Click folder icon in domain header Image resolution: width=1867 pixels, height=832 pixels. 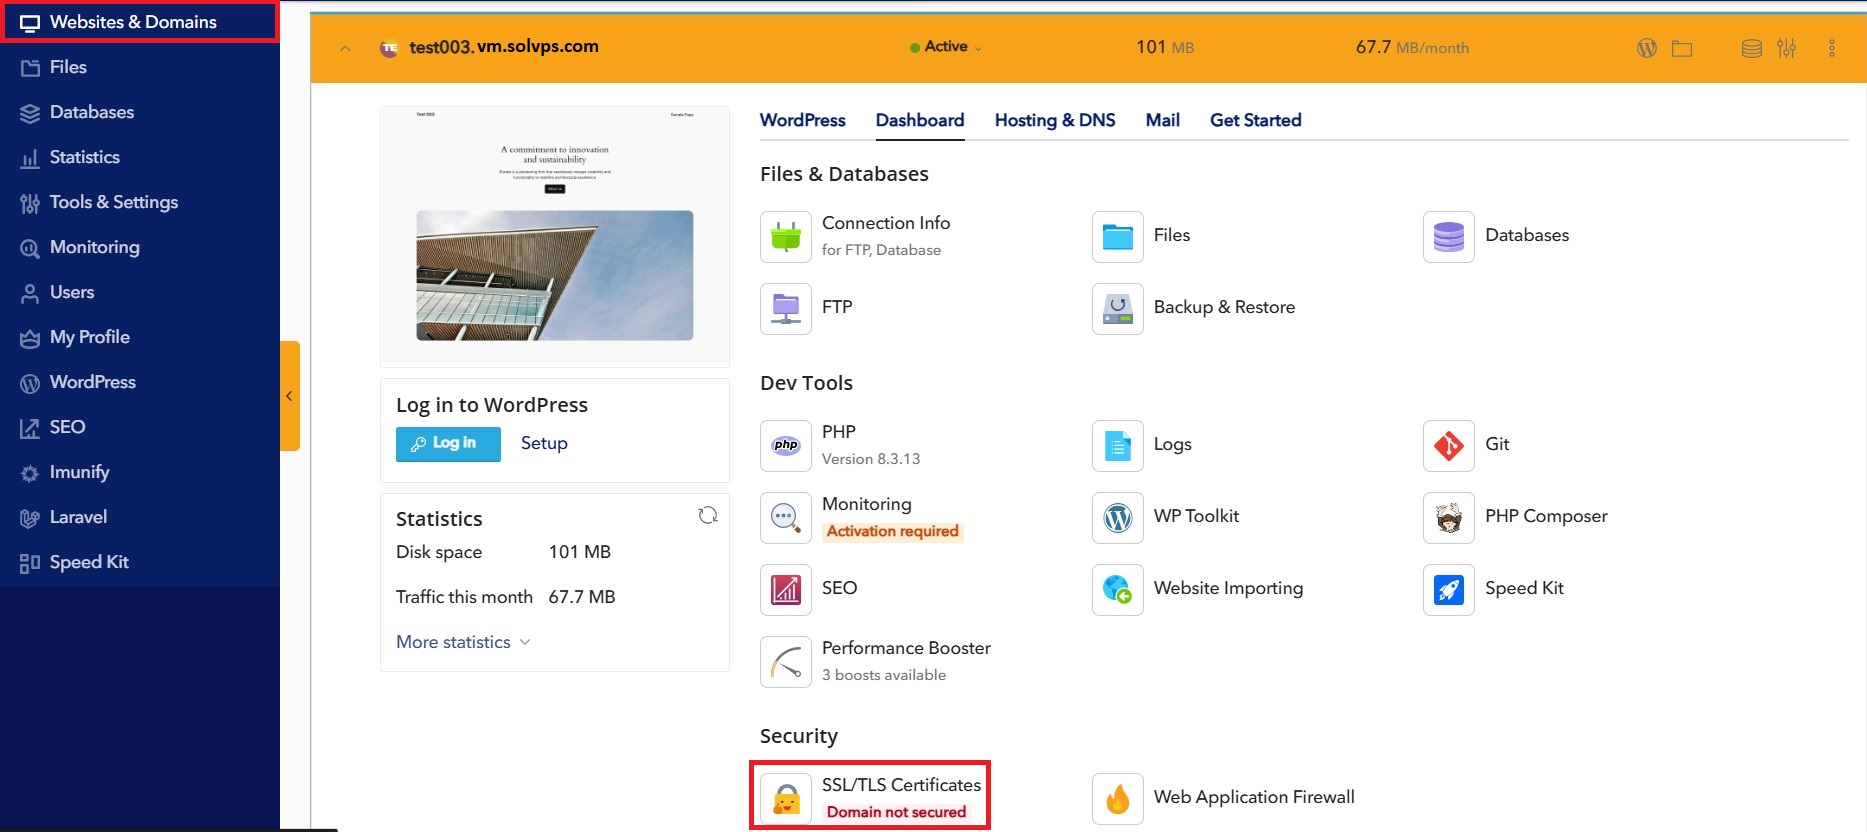pos(1682,48)
